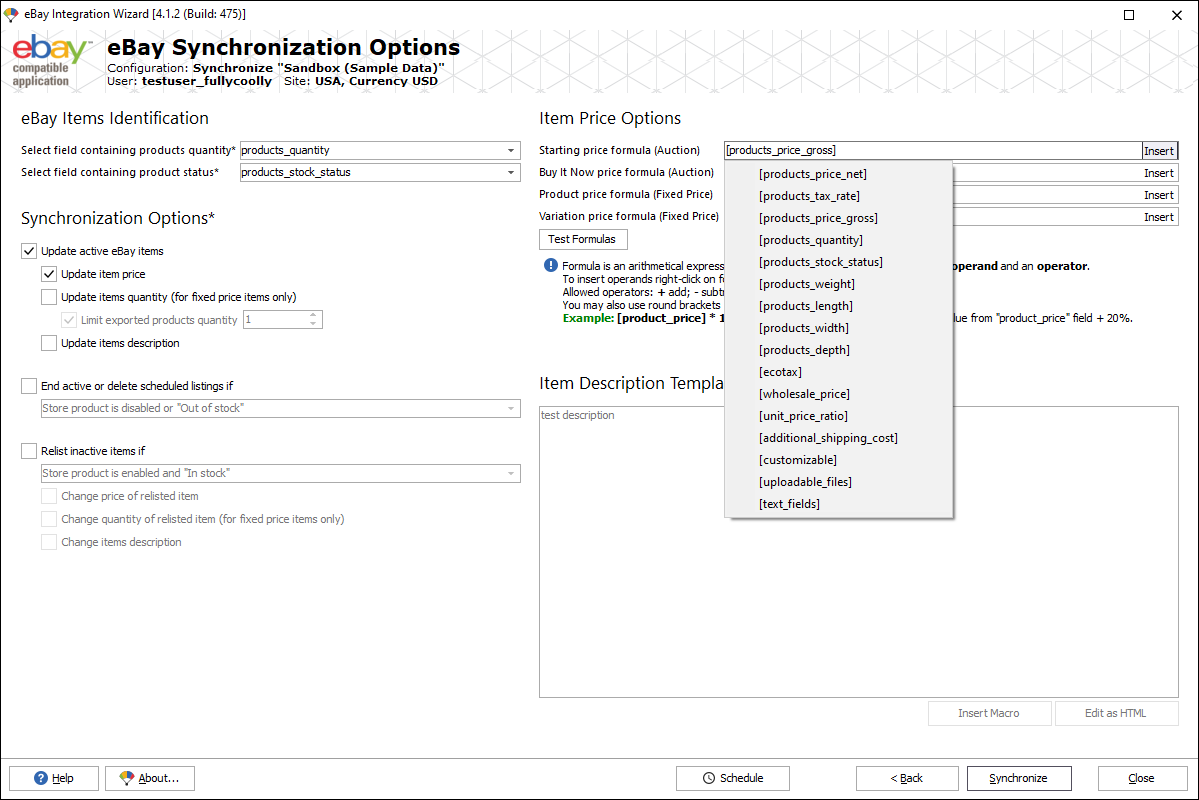Choose [products_tax_rate] operand
Viewport: 1199px width, 800px height.
pyautogui.click(x=838, y=196)
